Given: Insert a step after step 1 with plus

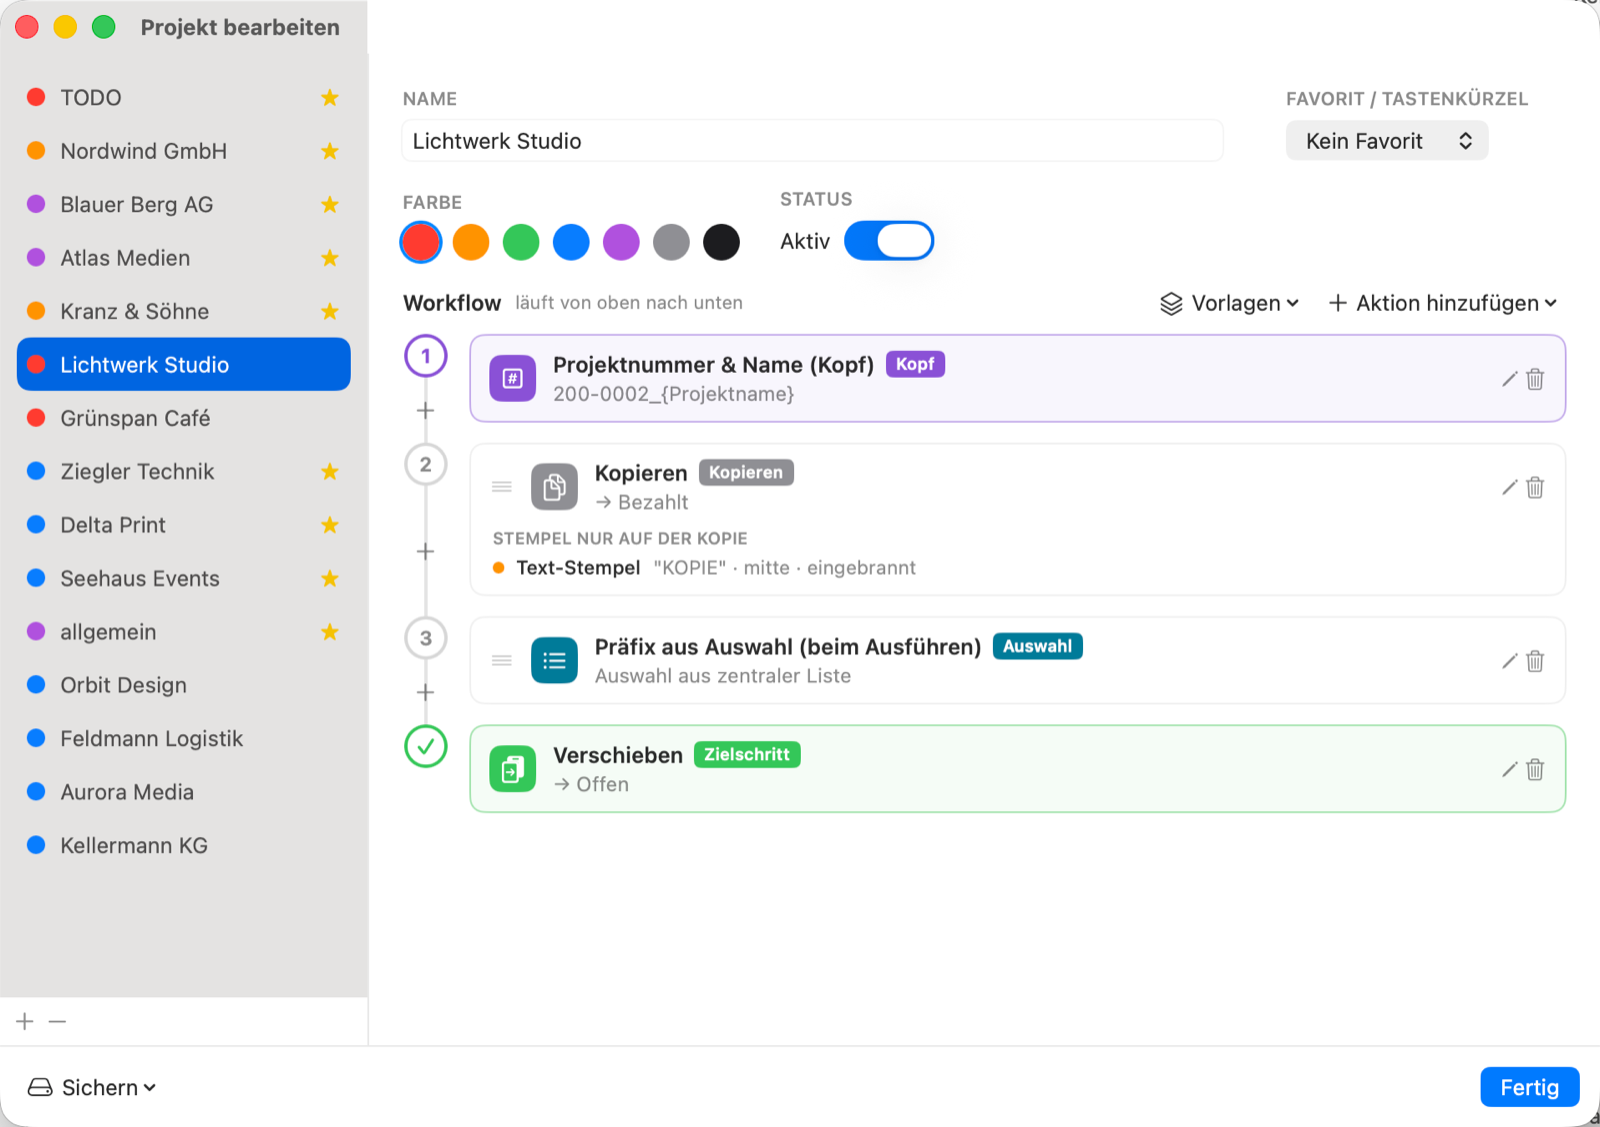Looking at the screenshot, I should pos(425,411).
